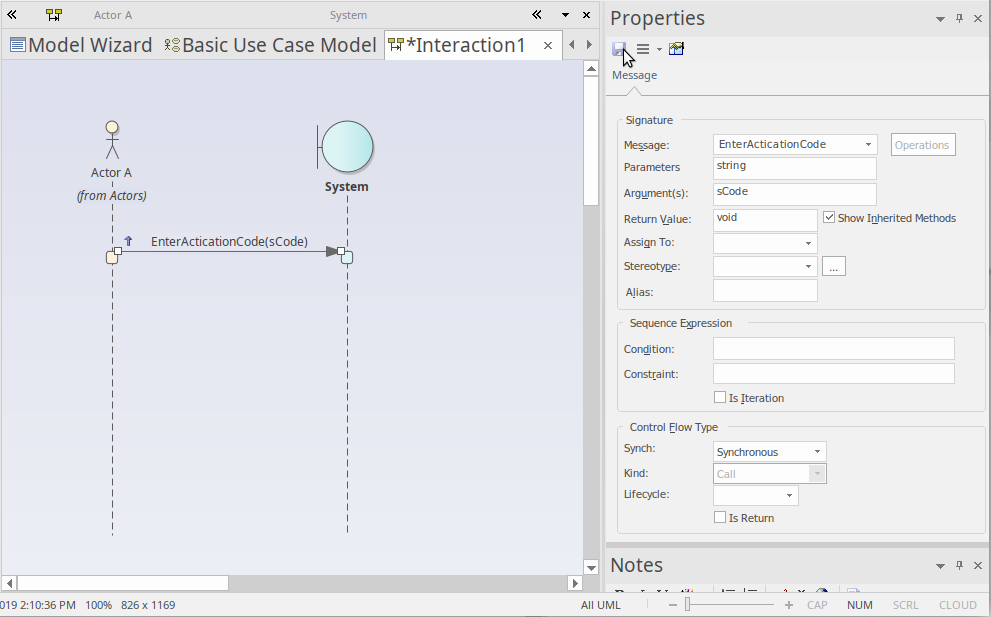Screen dimensions: 991x617
Task: Click the zoom slider handle in status bar
Action: [x=686, y=605]
